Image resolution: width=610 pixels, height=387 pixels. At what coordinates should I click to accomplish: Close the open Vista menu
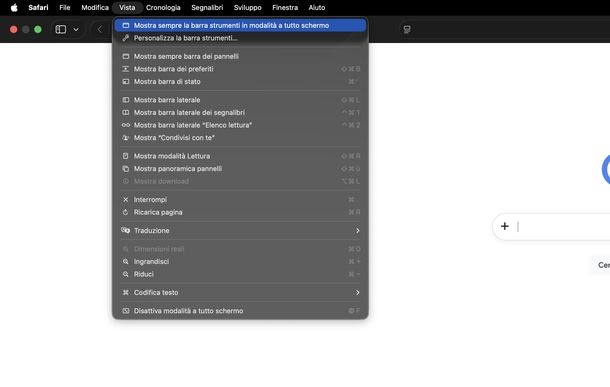pyautogui.click(x=127, y=8)
